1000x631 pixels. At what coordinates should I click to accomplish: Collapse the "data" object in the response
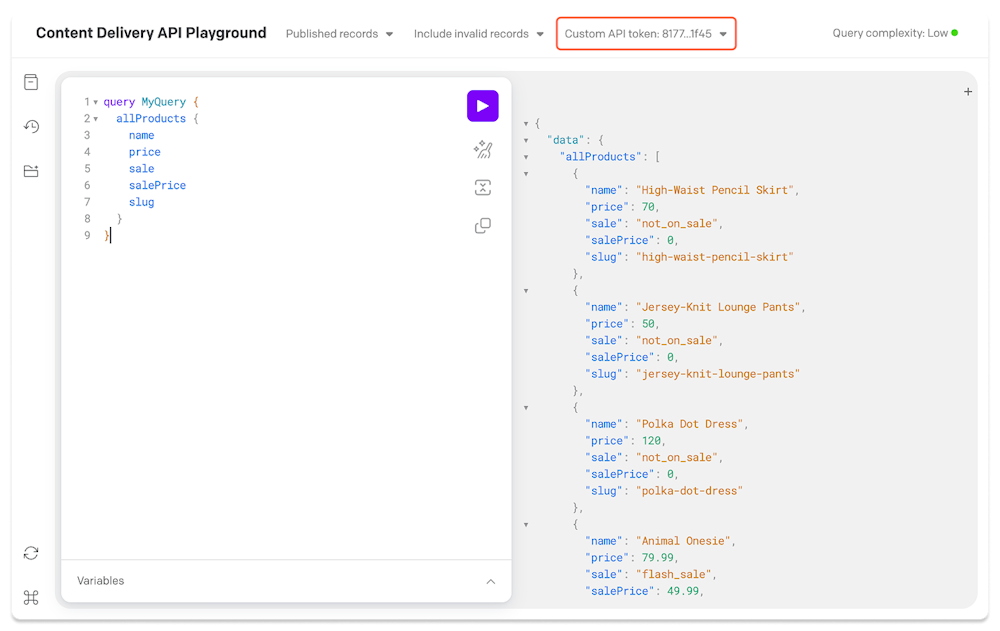[527, 140]
